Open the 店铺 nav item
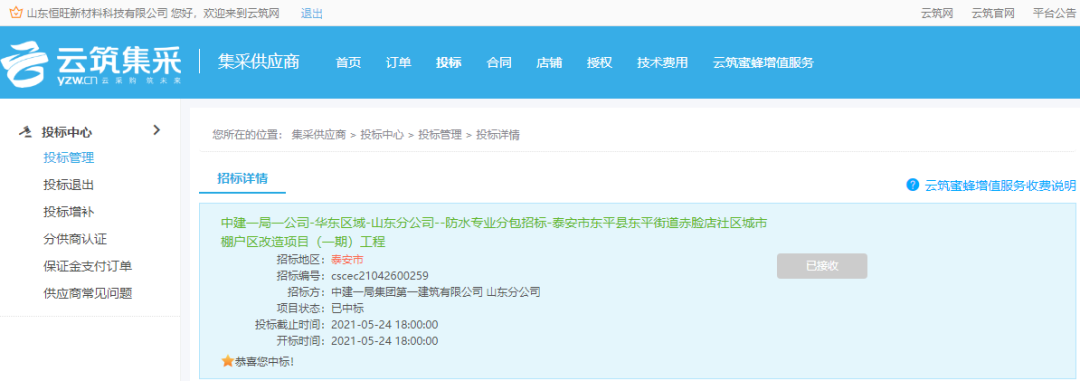Viewport: 1080px width, 381px height. click(550, 63)
